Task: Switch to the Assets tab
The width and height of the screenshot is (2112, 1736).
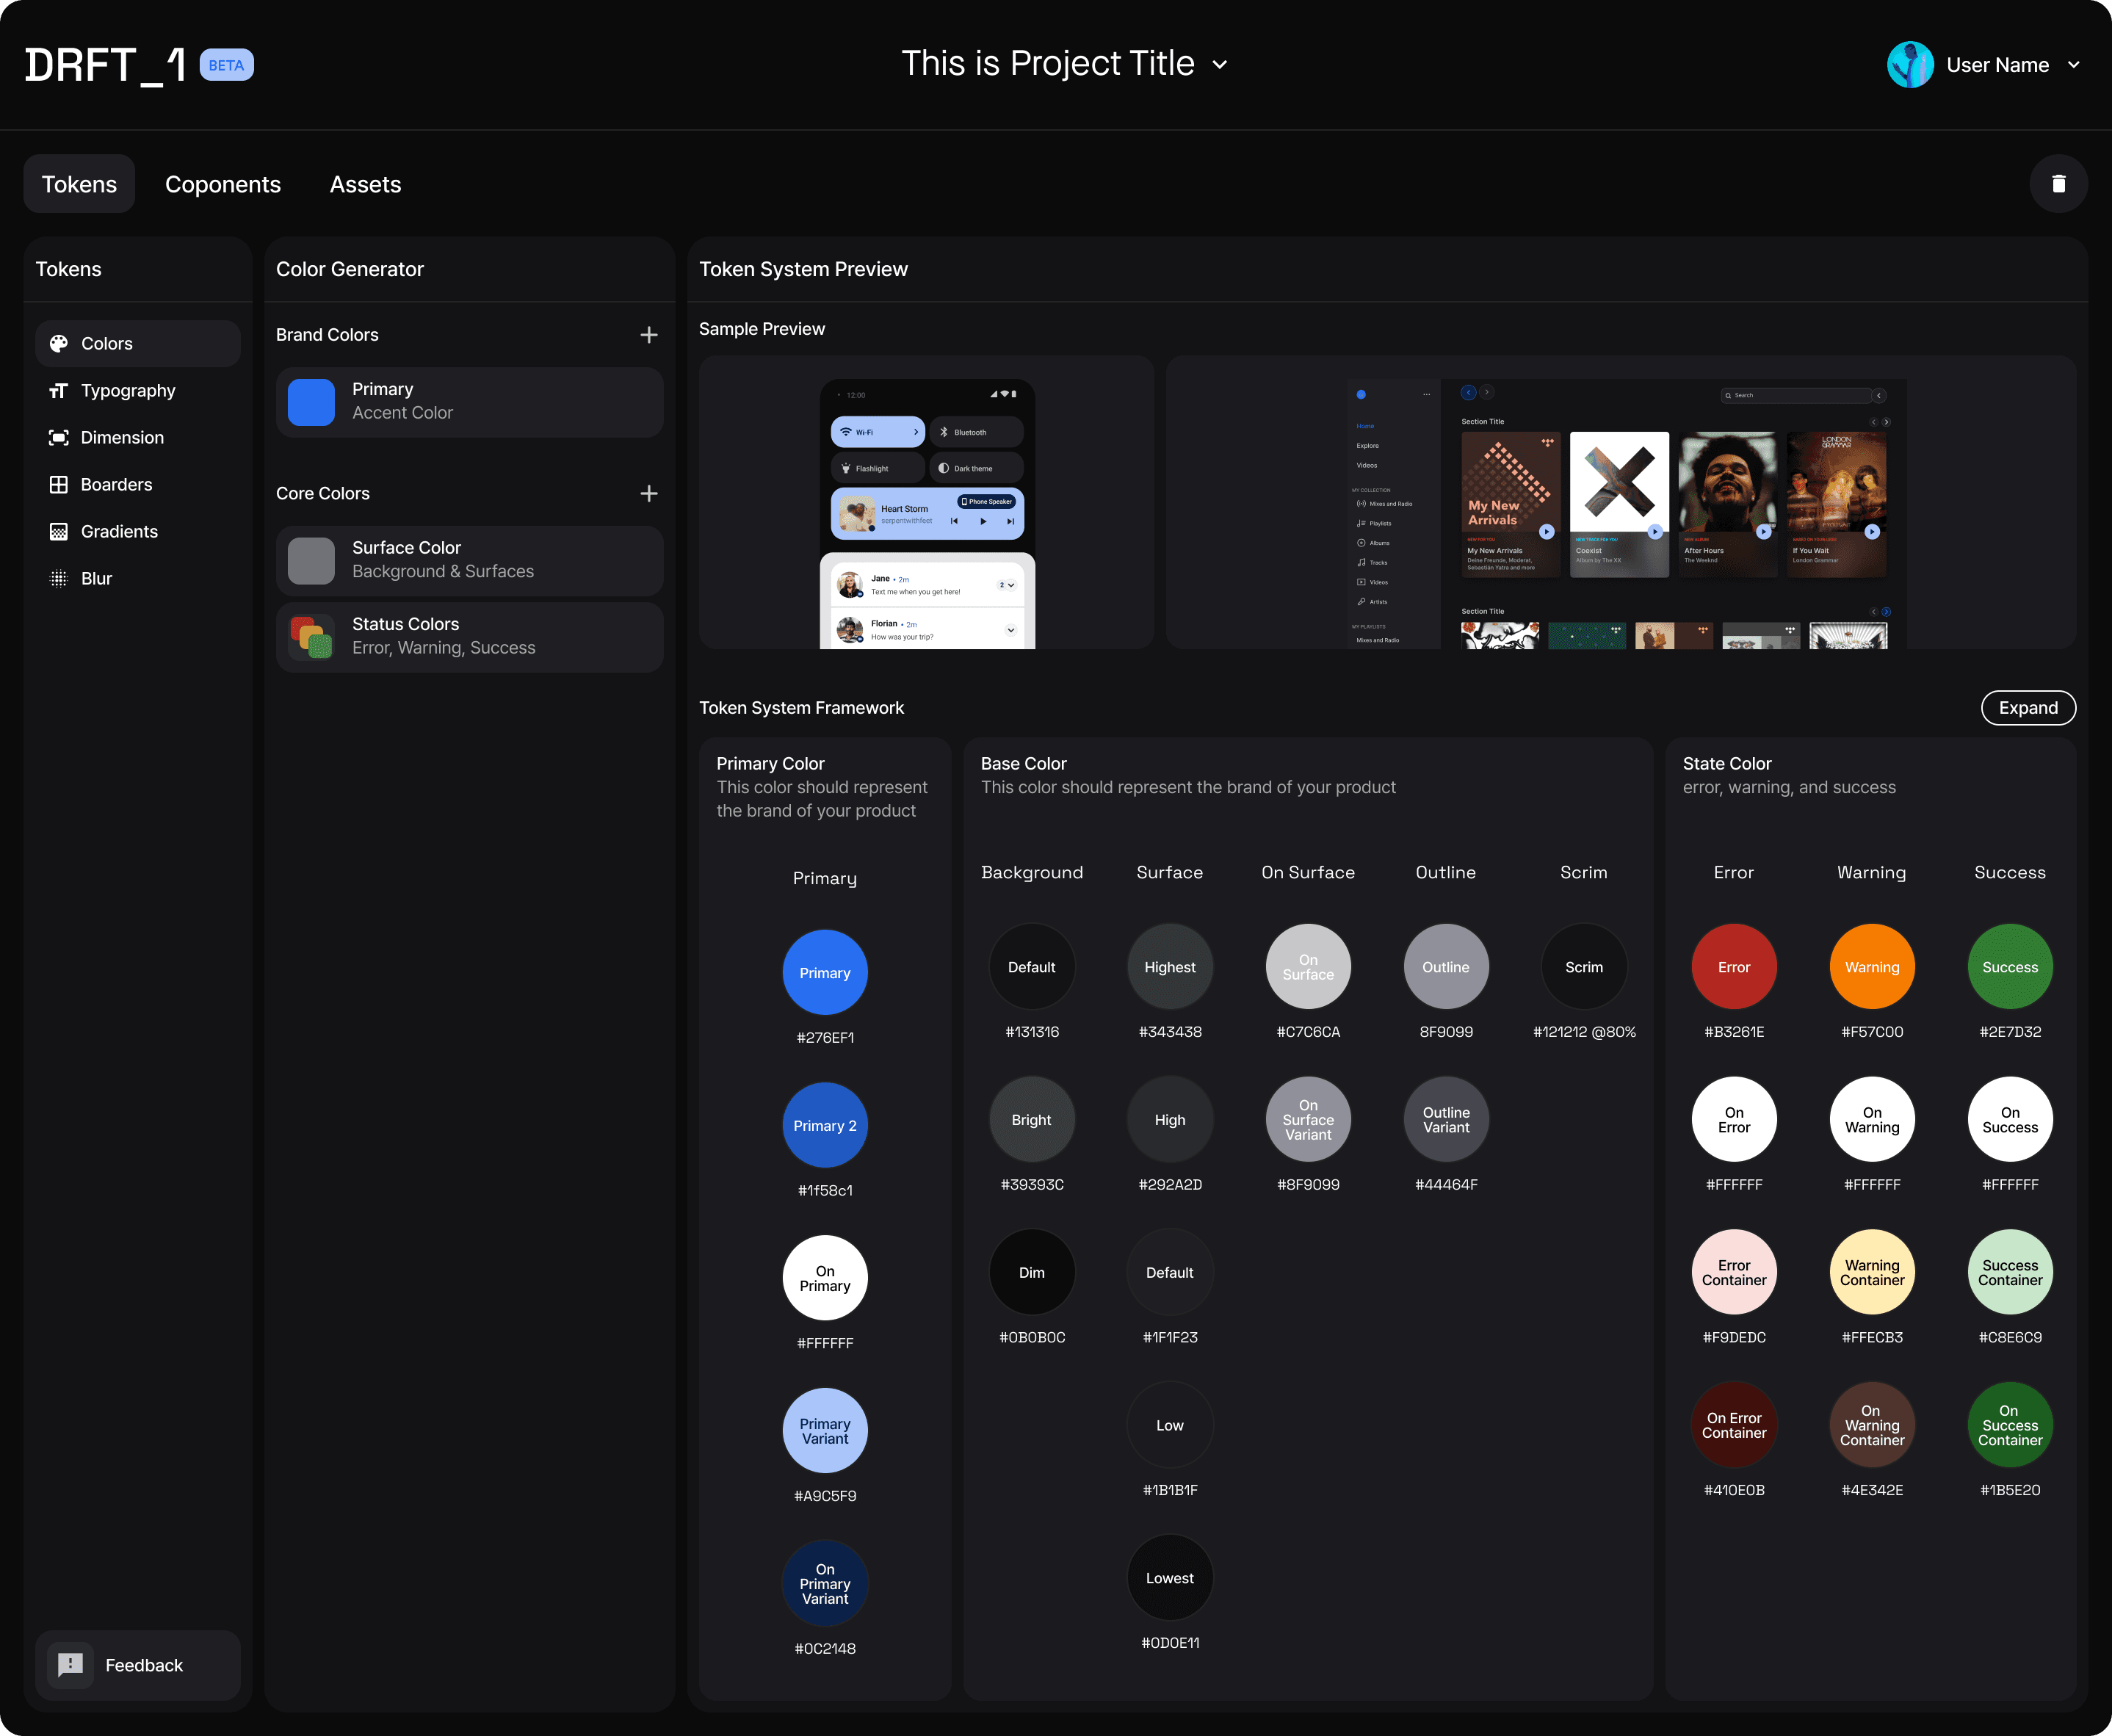Action: click(x=365, y=184)
